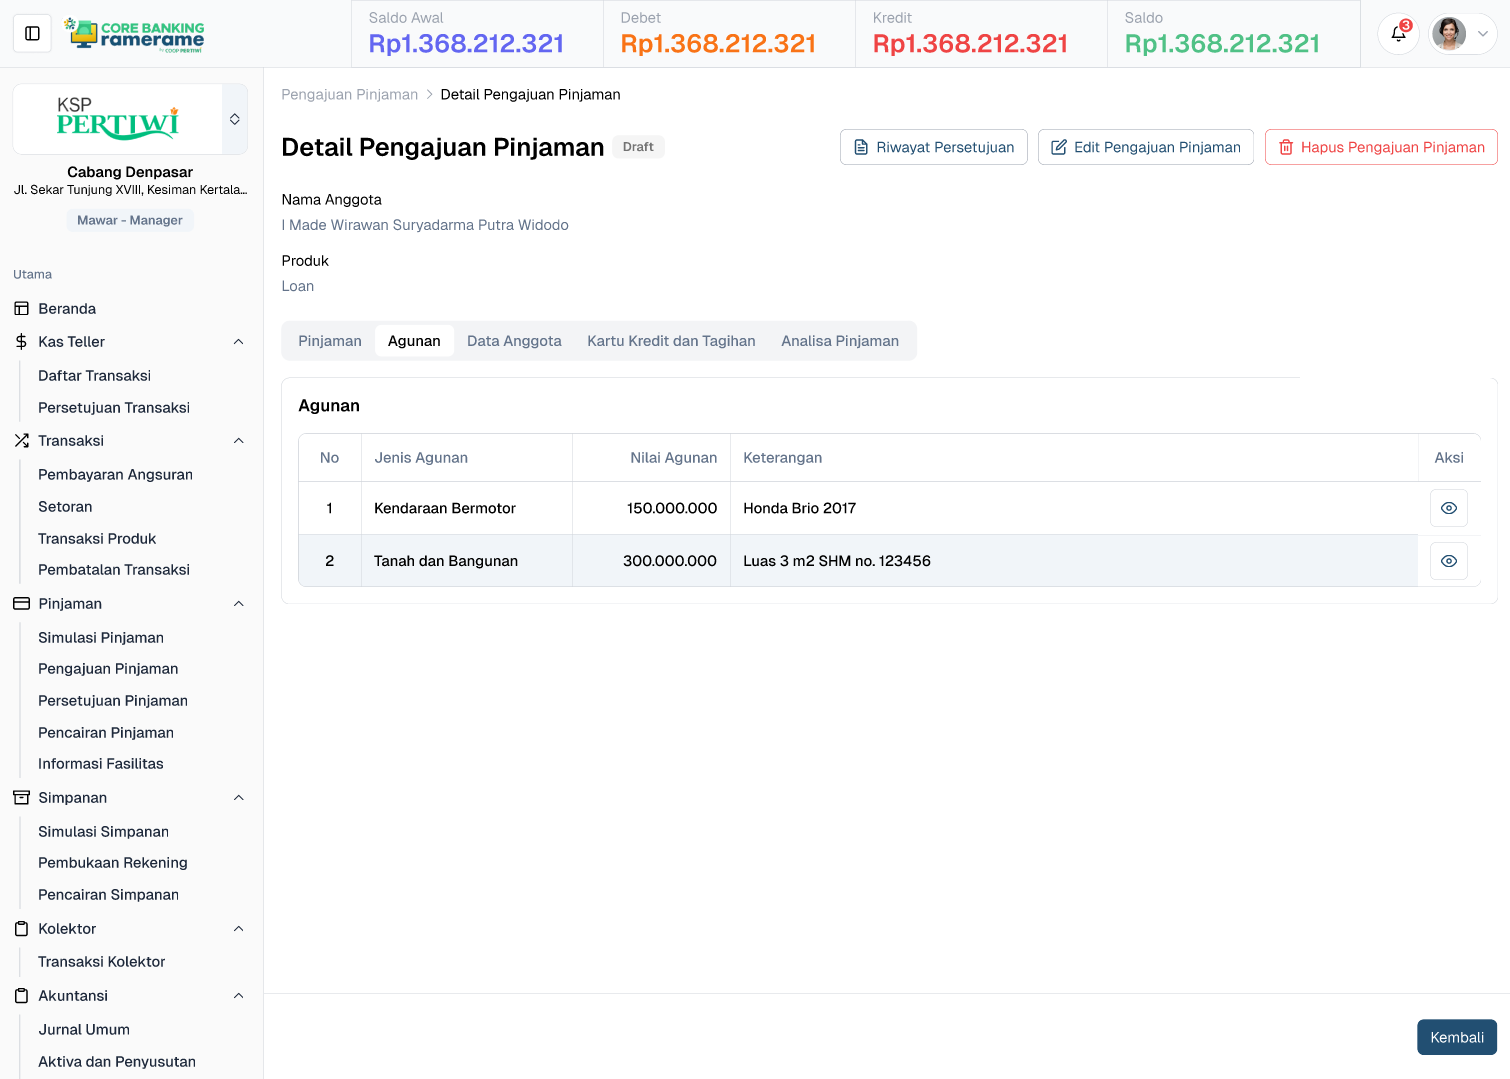This screenshot has height=1079, width=1510.
Task: Toggle the sidebar panel icon
Action: 32,34
